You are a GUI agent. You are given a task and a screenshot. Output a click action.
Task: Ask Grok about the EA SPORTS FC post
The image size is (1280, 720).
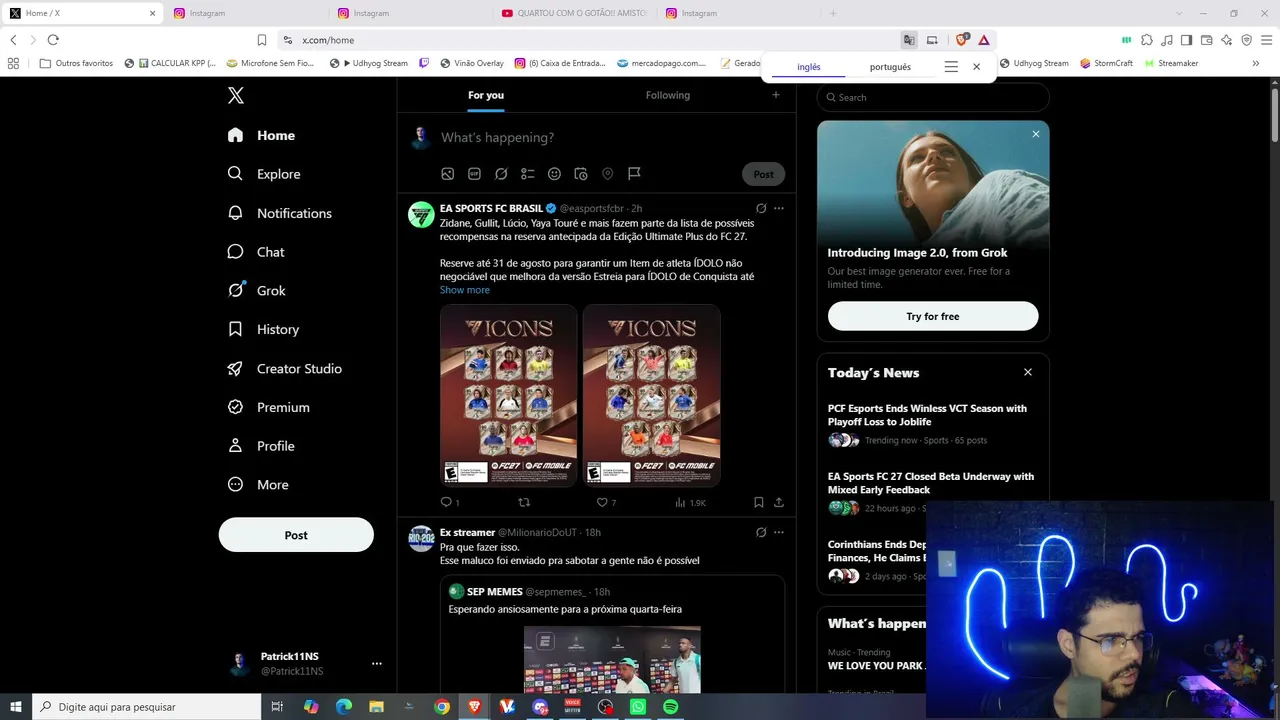761,209
